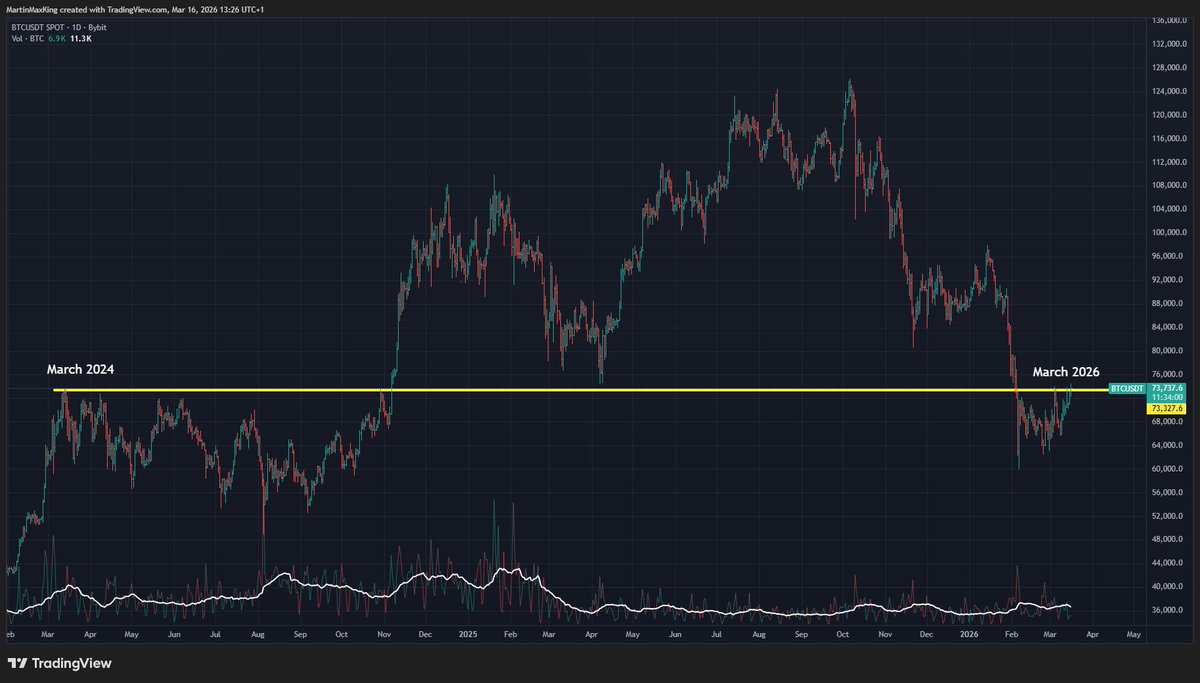The height and width of the screenshot is (683, 1200).
Task: Click the 40,000.0 price axis label
Action: 1169,586
